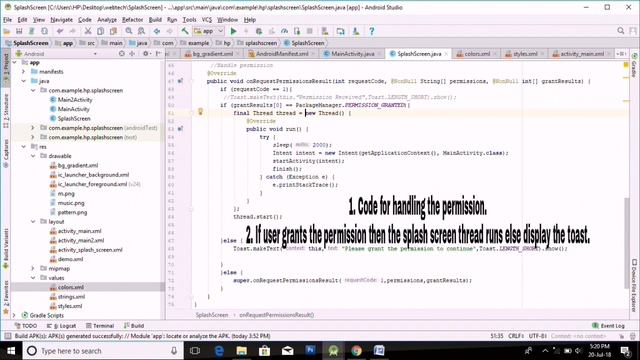Switch to the styles.xml editor tab
The height and width of the screenshot is (360, 640).
click(525, 54)
